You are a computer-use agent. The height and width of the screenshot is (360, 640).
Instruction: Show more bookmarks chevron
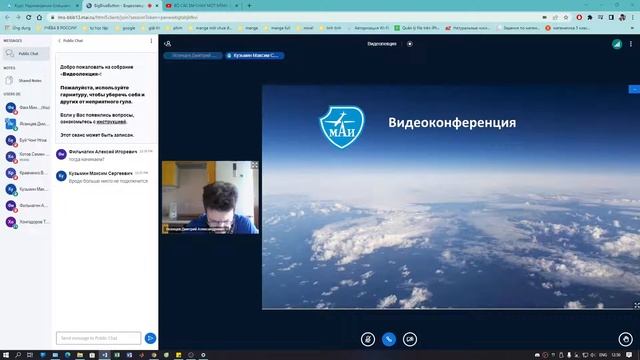(632, 28)
